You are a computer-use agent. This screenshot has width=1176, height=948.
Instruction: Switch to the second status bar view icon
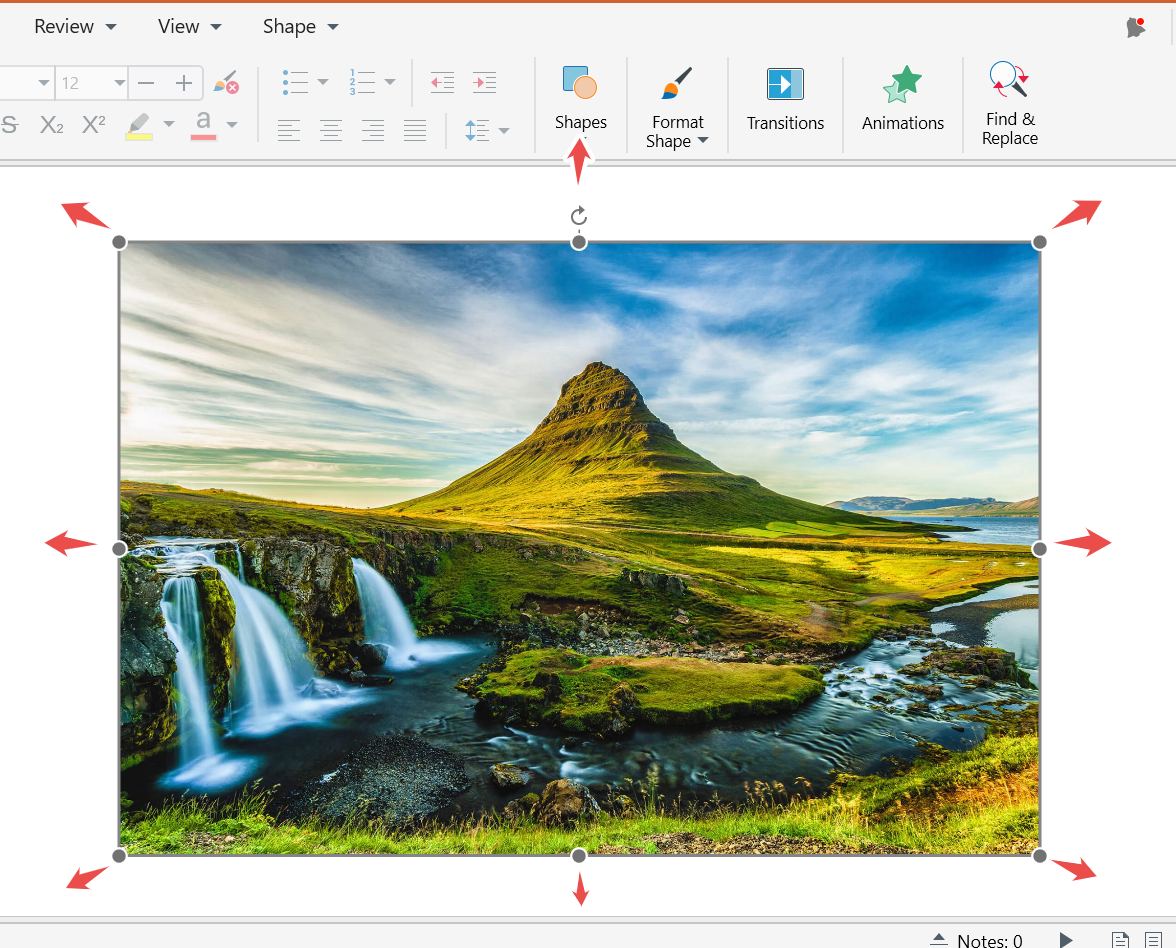point(1154,940)
